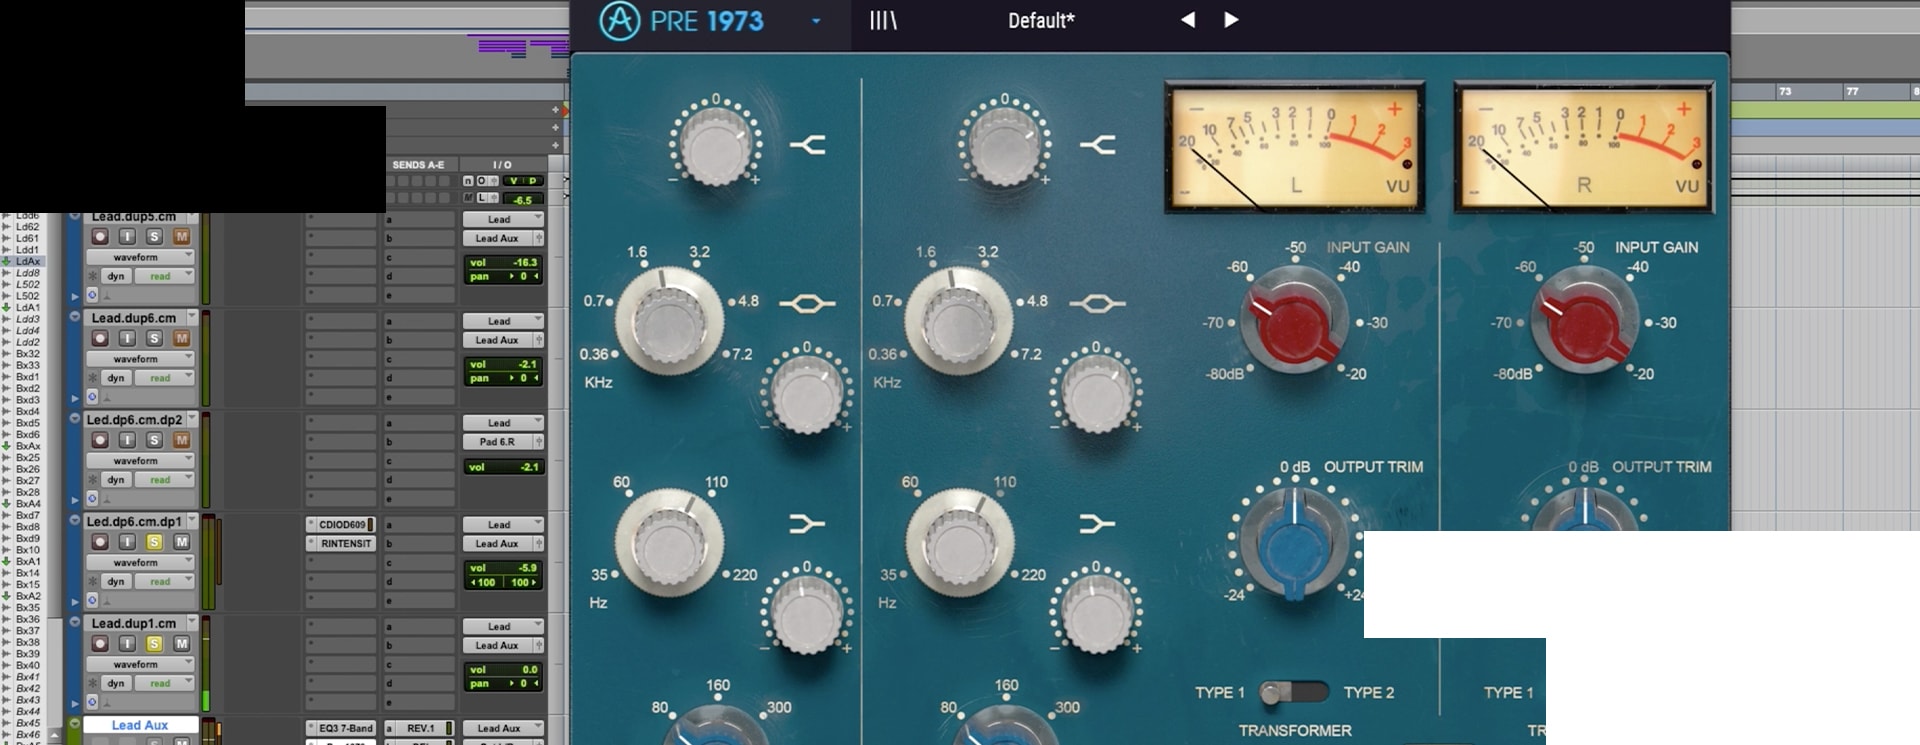Screen dimensions: 1920x745
Task: Select LdAx in the track list
Action: (27, 261)
